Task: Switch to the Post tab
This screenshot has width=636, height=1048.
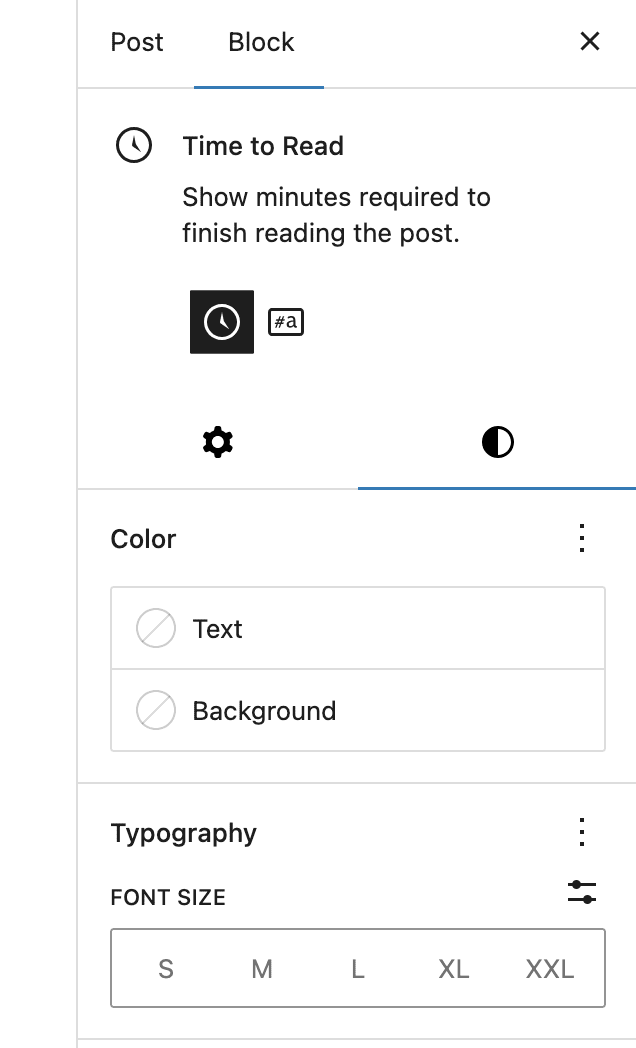Action: 137,42
